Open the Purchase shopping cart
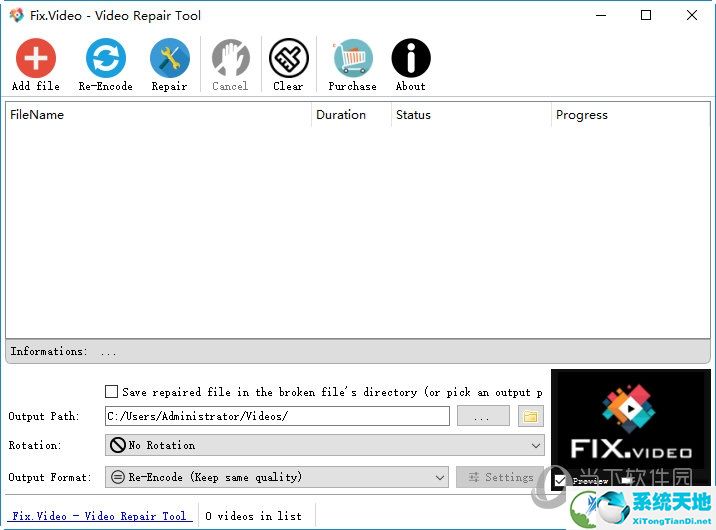This screenshot has height=530, width=716. (352, 59)
